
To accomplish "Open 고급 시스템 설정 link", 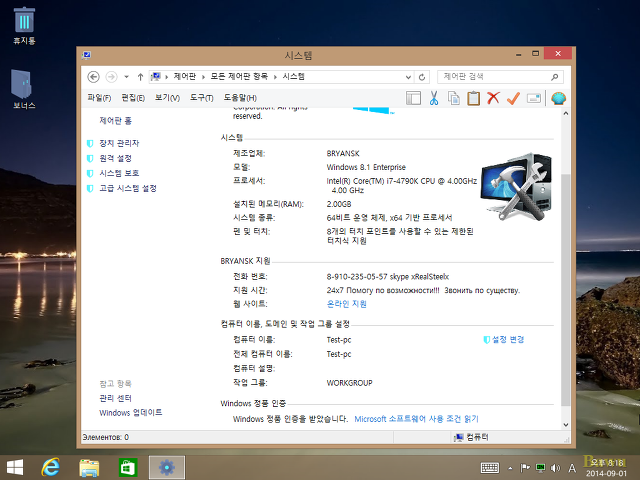I will (128, 188).
